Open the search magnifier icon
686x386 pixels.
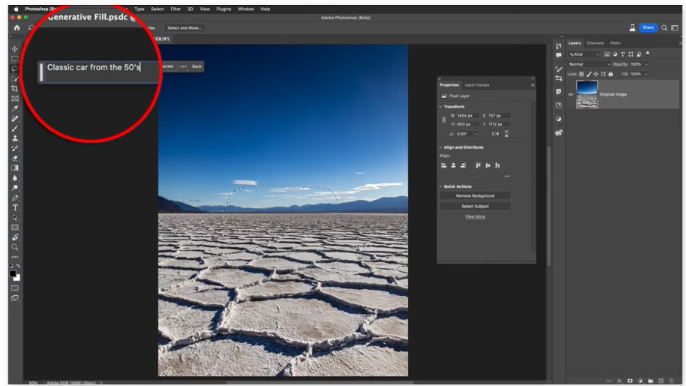(x=664, y=28)
